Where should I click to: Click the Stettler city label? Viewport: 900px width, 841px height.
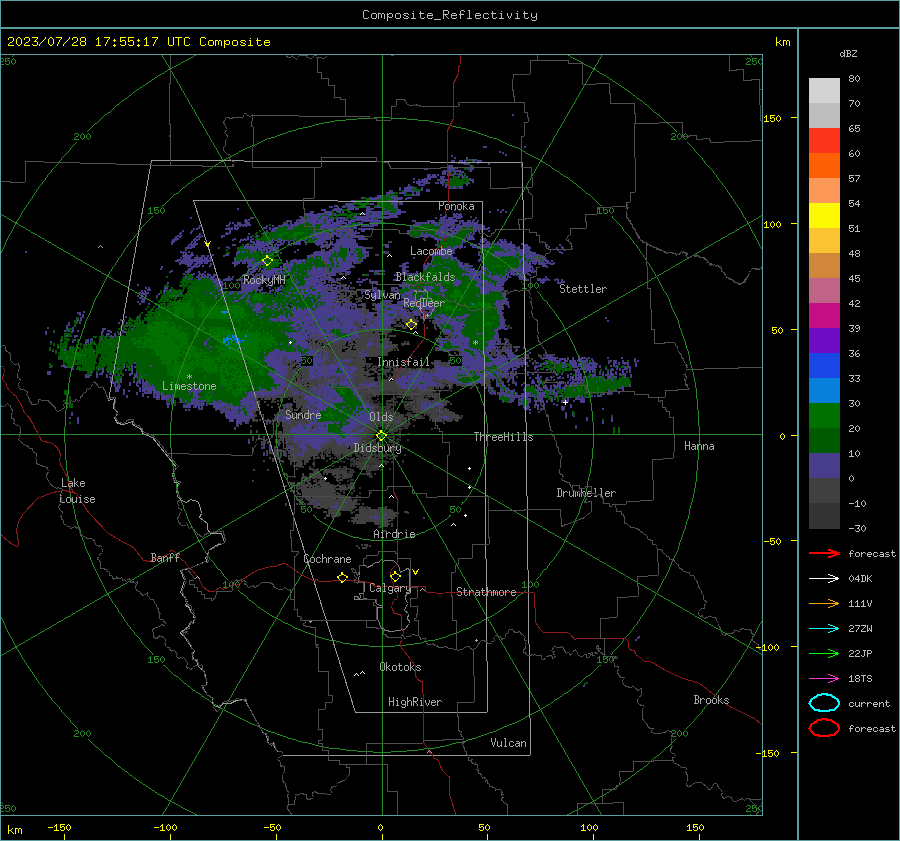coord(583,289)
